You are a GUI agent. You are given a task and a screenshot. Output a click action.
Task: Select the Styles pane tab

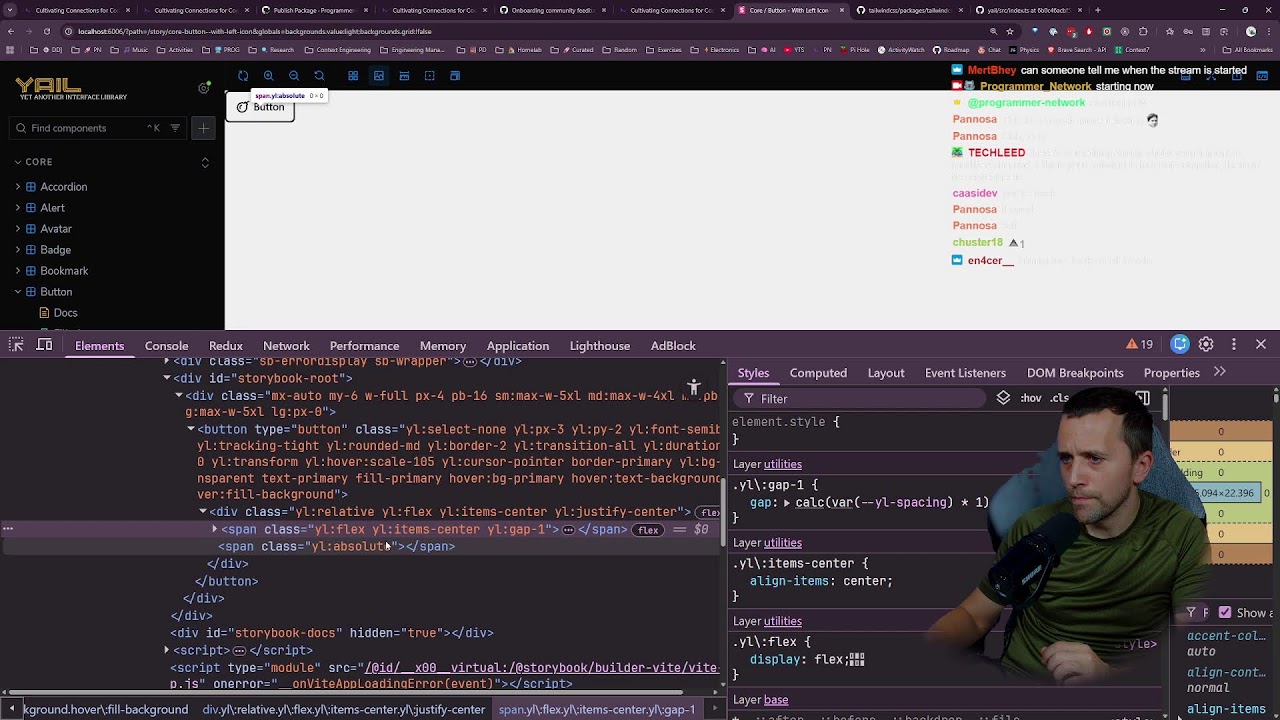753,373
